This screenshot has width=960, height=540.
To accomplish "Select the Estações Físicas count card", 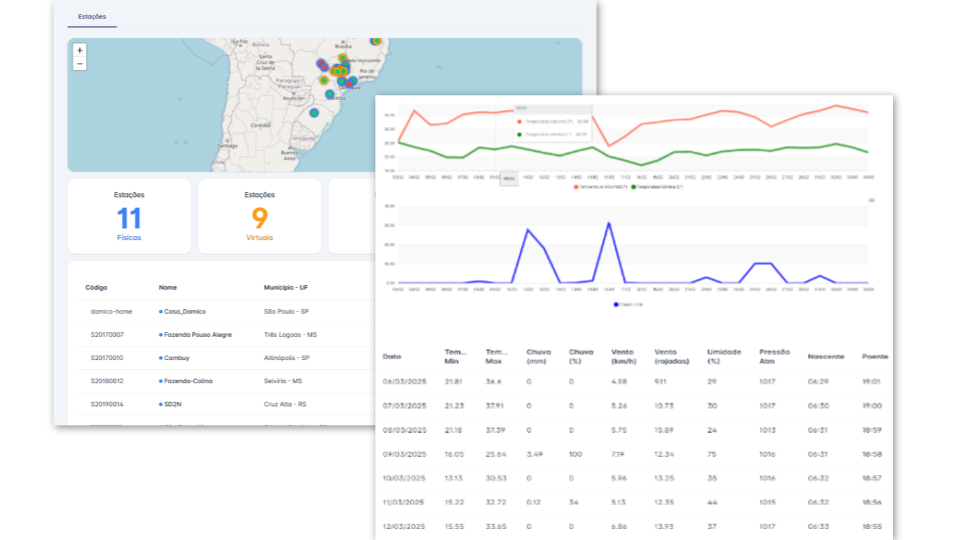I will pos(129,216).
